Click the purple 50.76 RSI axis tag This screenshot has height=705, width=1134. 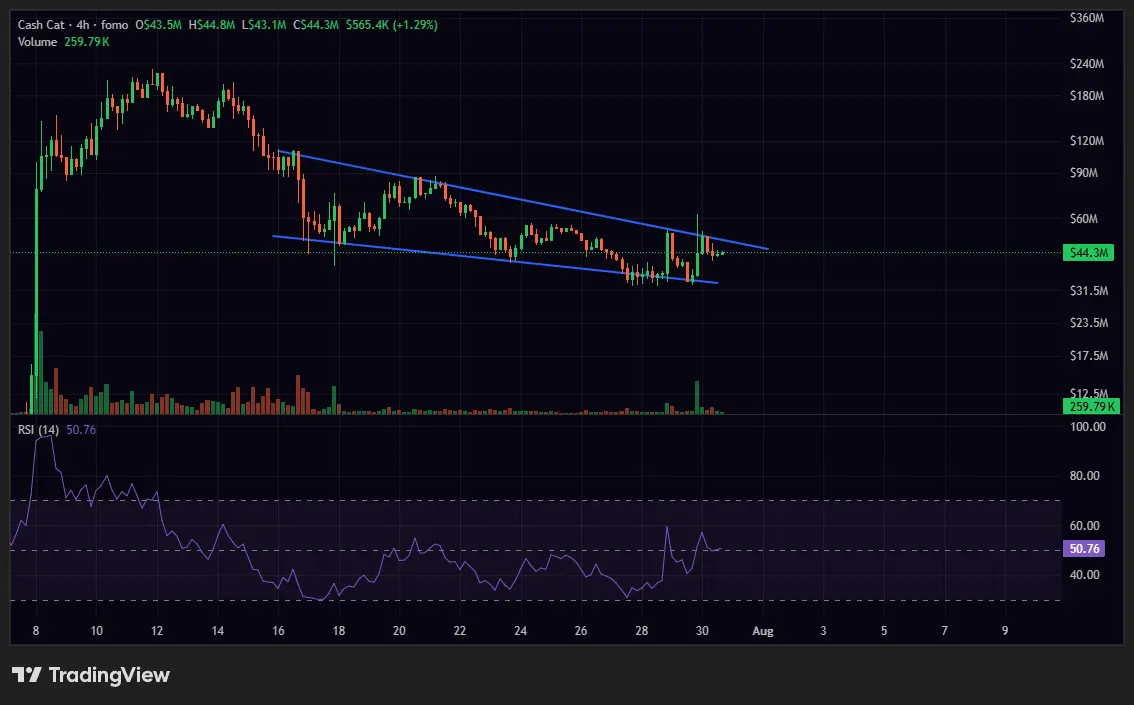[1084, 549]
